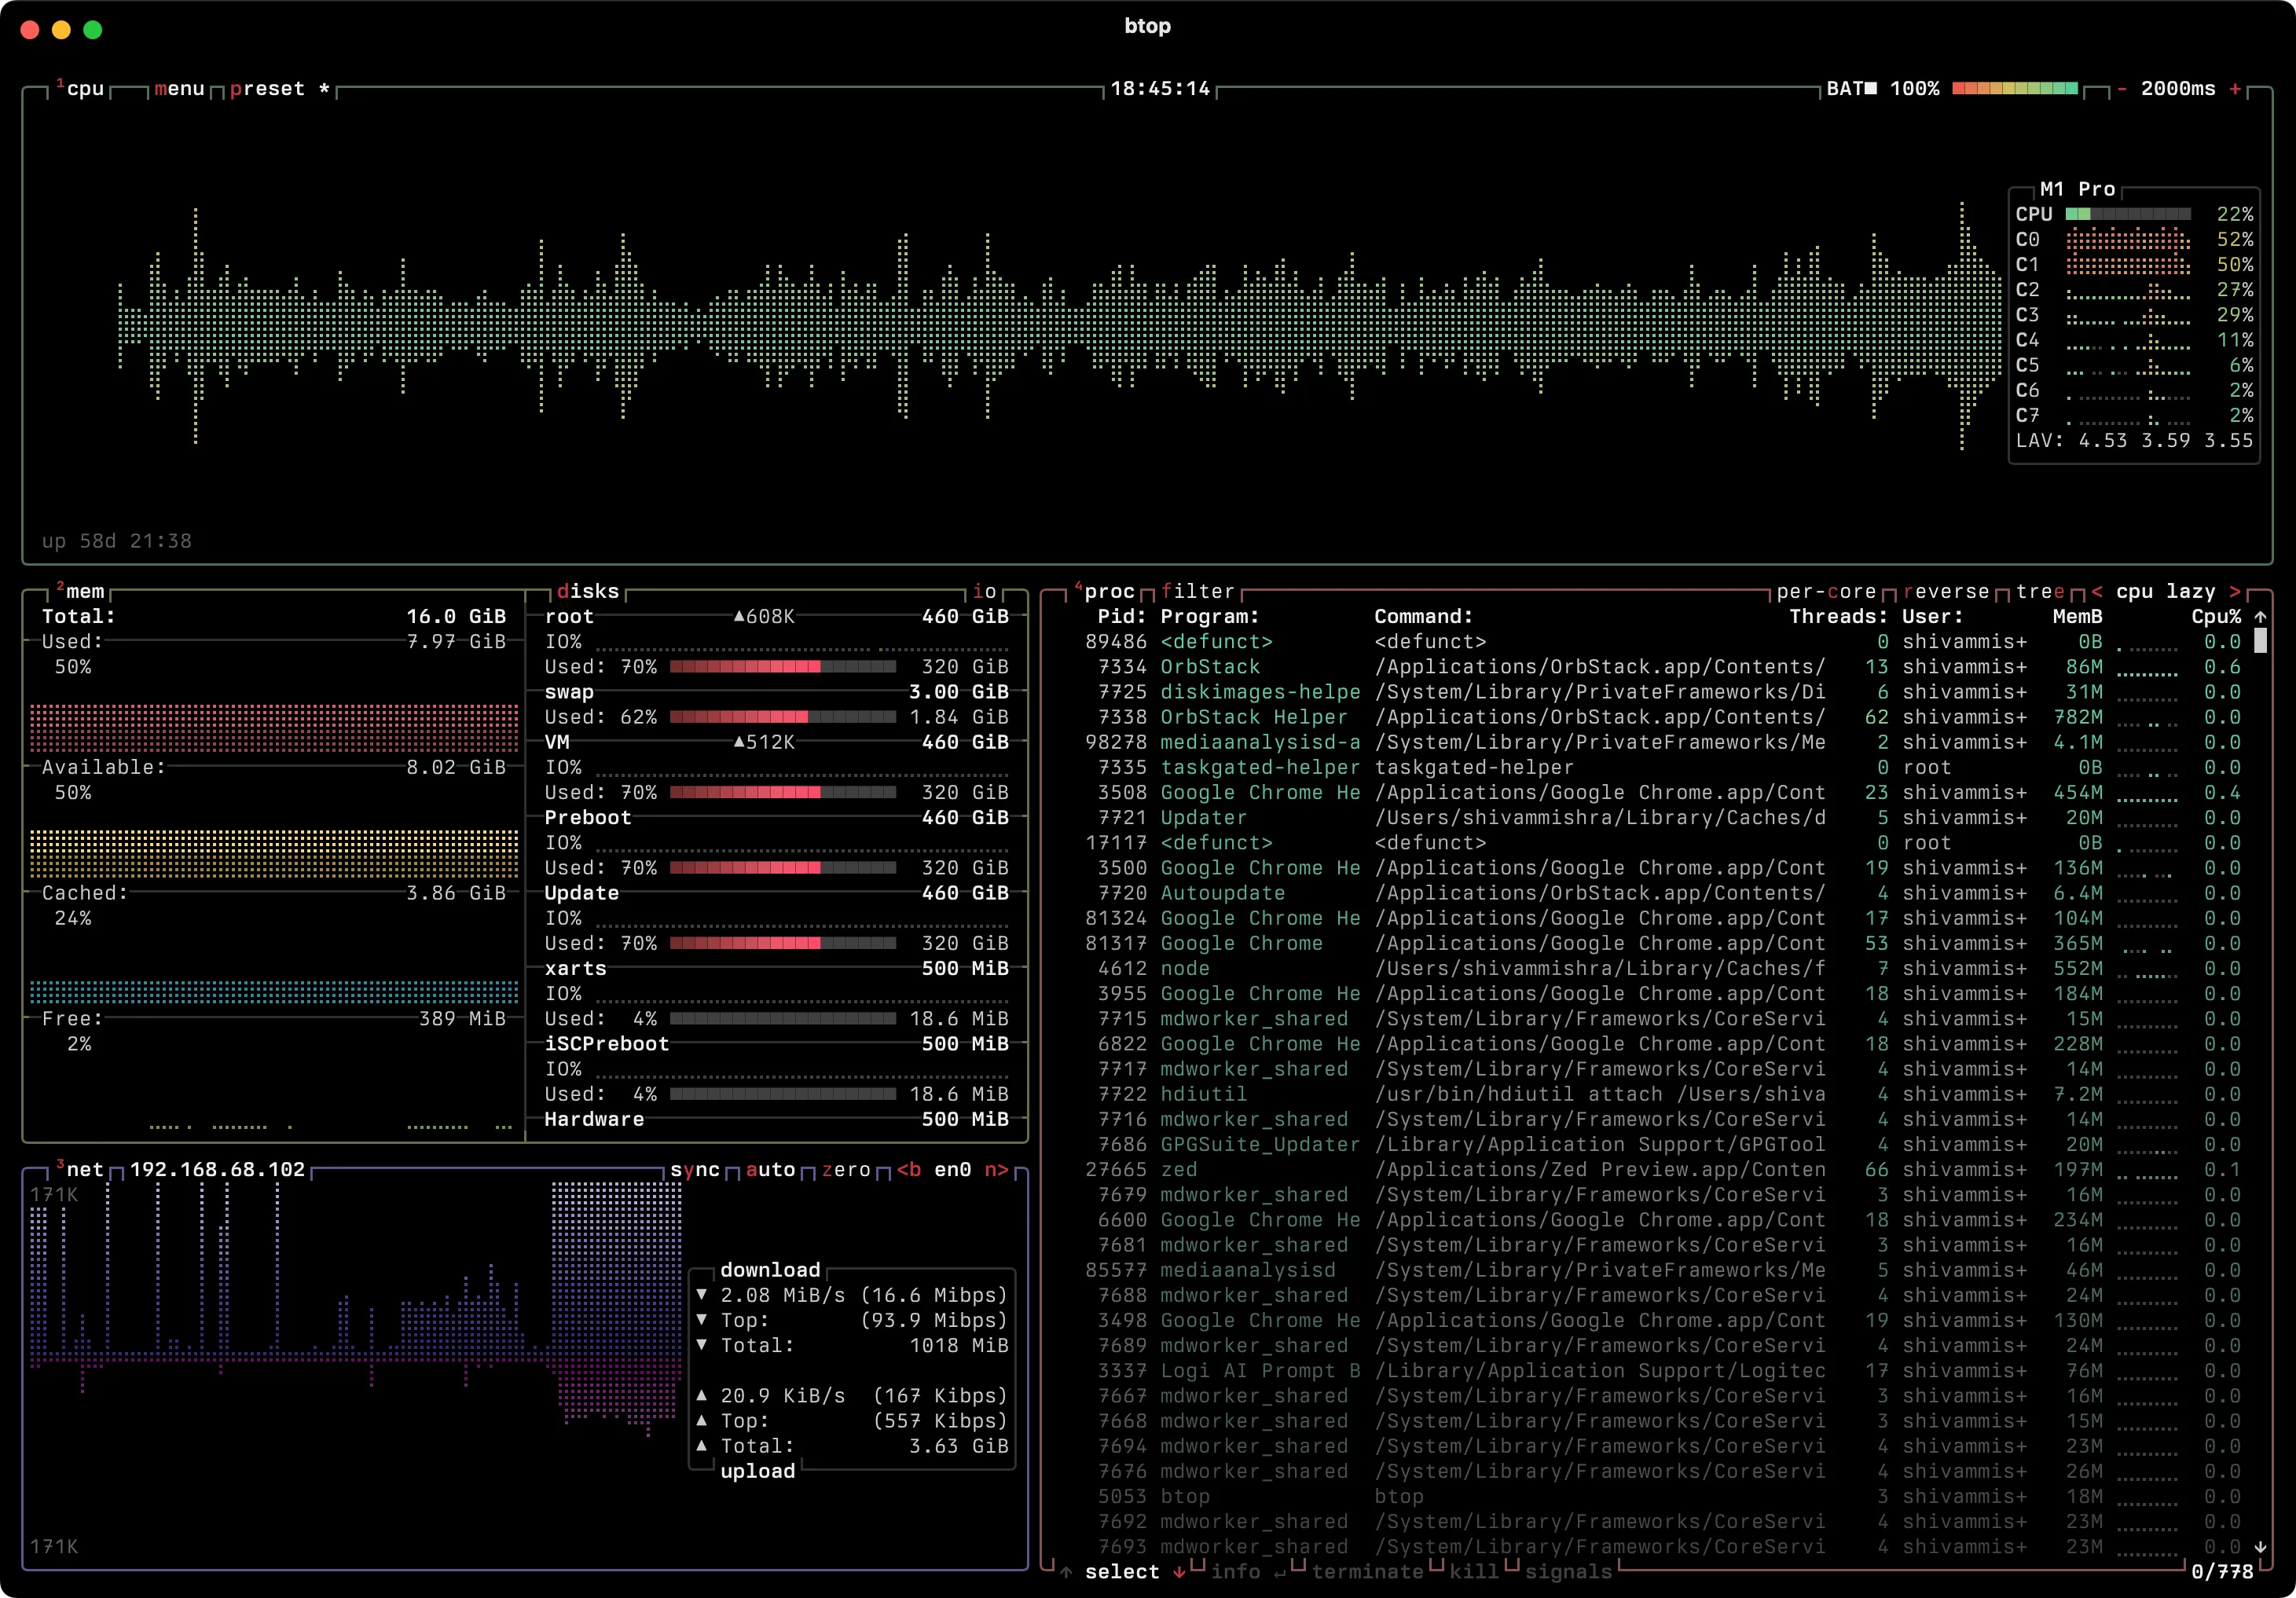This screenshot has height=1598, width=2296.
Task: Click the select up arrow in proc footer
Action: pyautogui.click(x=1066, y=1571)
